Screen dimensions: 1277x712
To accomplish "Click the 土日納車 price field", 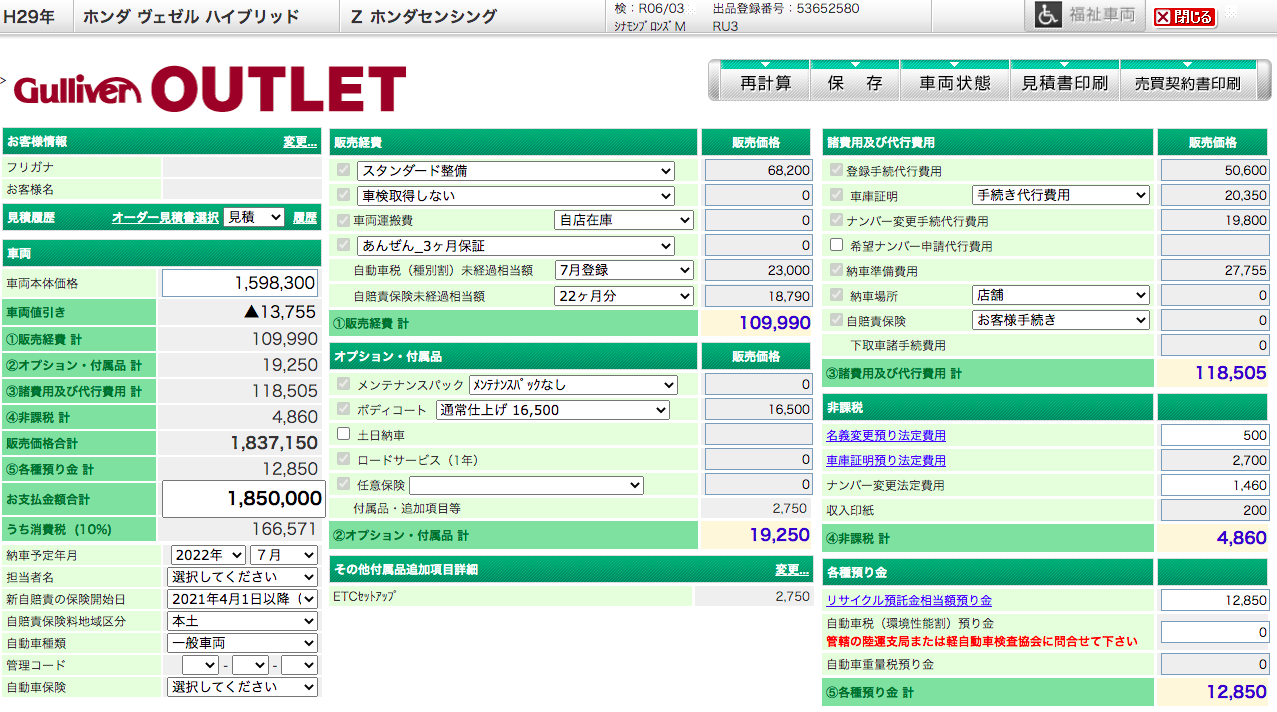I will [x=758, y=434].
